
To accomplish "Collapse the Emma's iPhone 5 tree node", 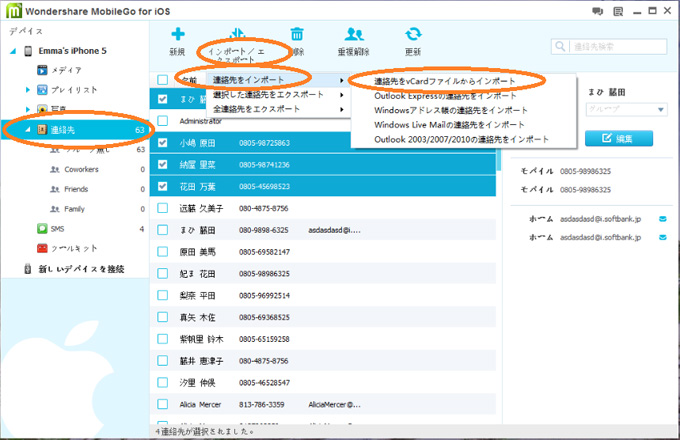I will tap(13, 51).
